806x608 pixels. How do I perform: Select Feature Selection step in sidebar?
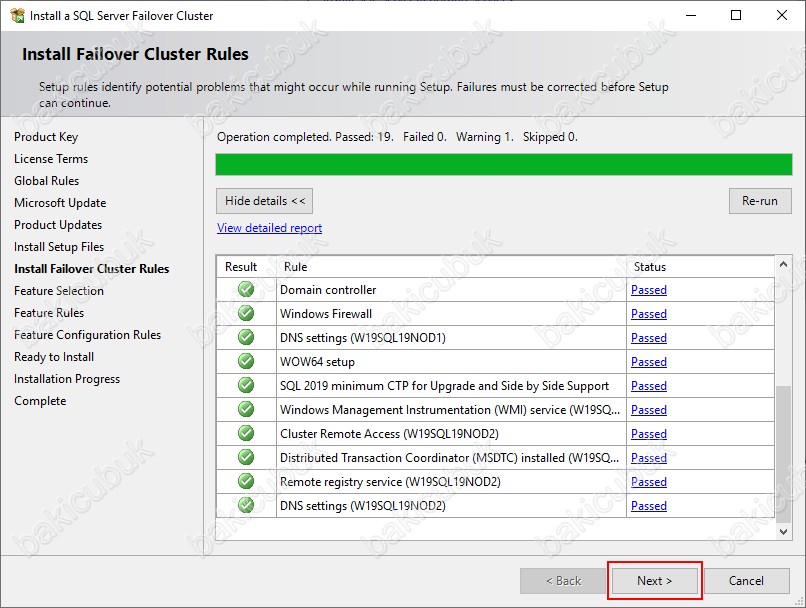(x=59, y=291)
